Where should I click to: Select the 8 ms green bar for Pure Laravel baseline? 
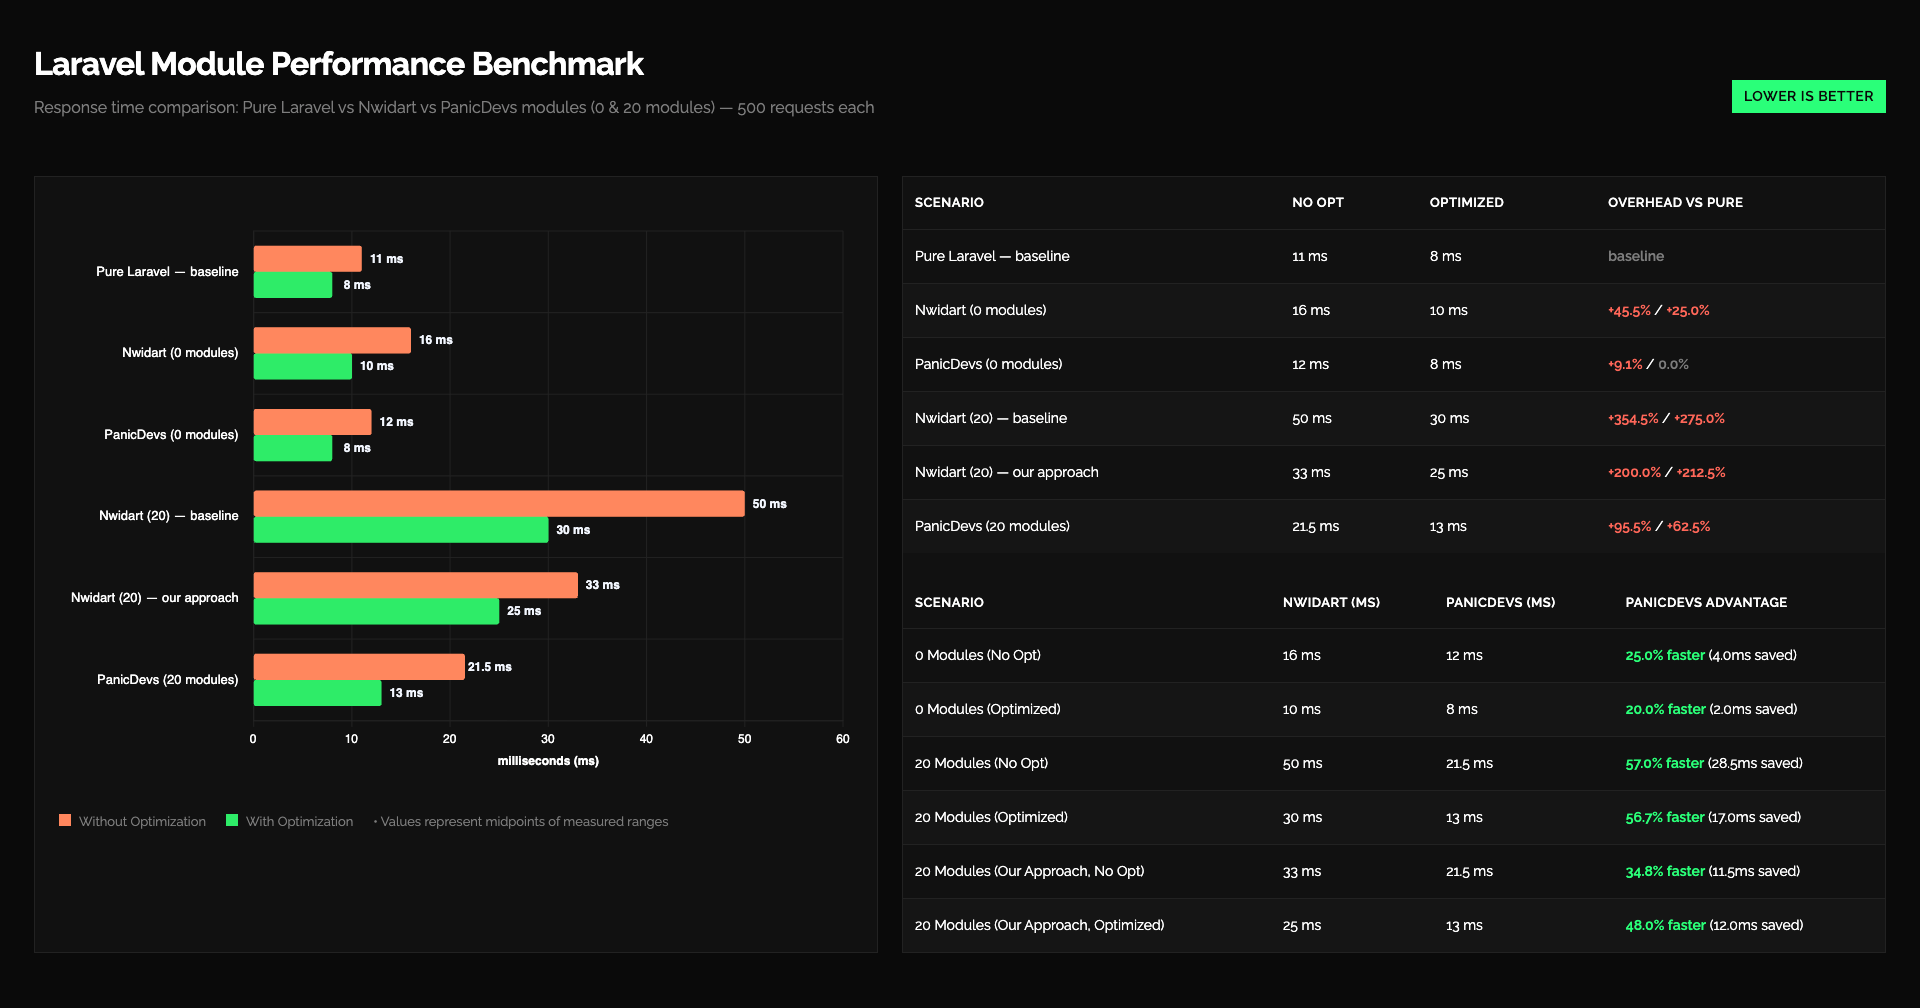pyautogui.click(x=293, y=285)
